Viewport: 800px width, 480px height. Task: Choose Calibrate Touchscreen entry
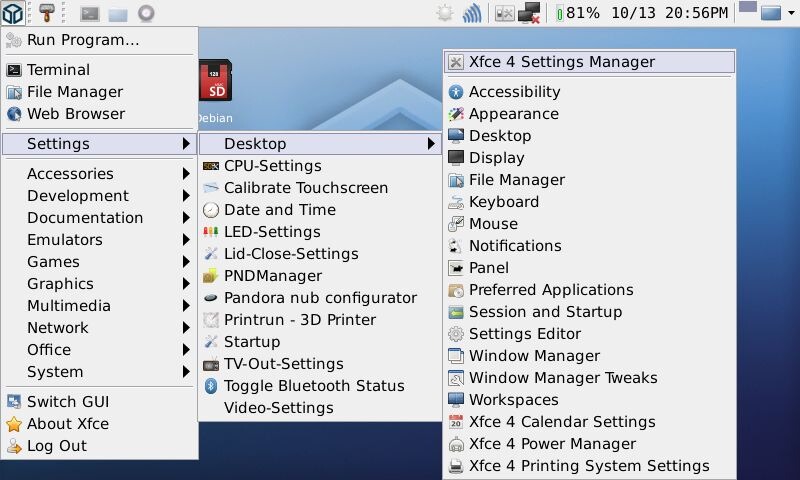click(x=319, y=188)
